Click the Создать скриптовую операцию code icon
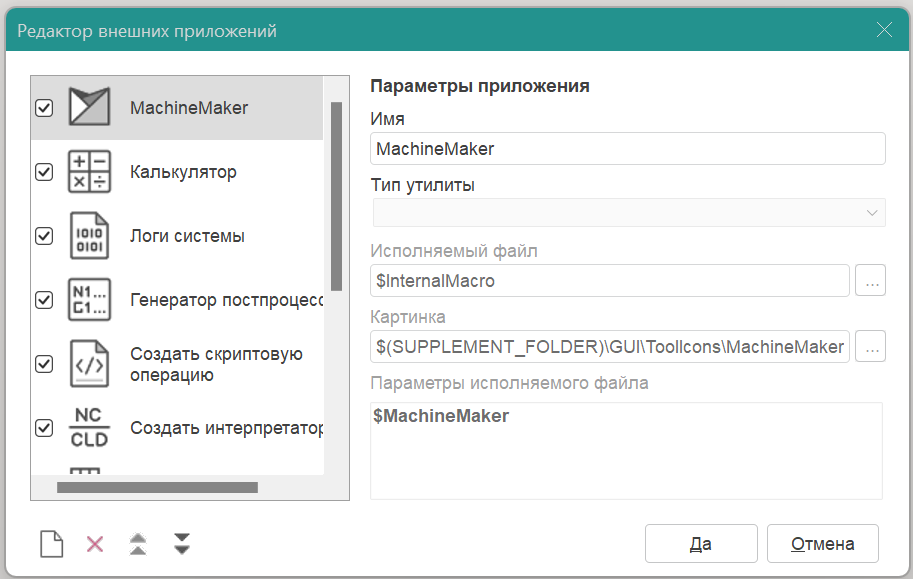 [88, 364]
